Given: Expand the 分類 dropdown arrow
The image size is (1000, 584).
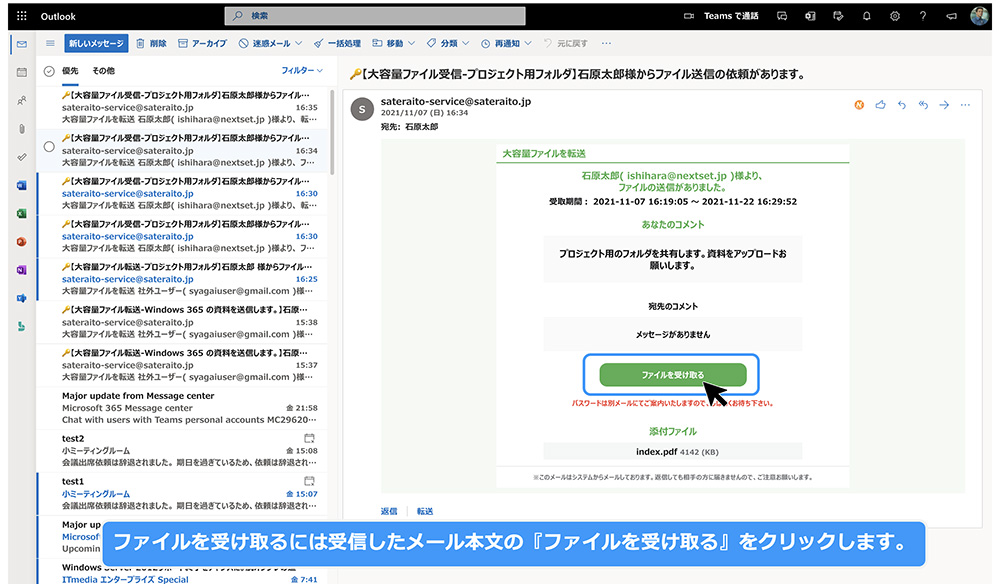Looking at the screenshot, I should (x=466, y=43).
